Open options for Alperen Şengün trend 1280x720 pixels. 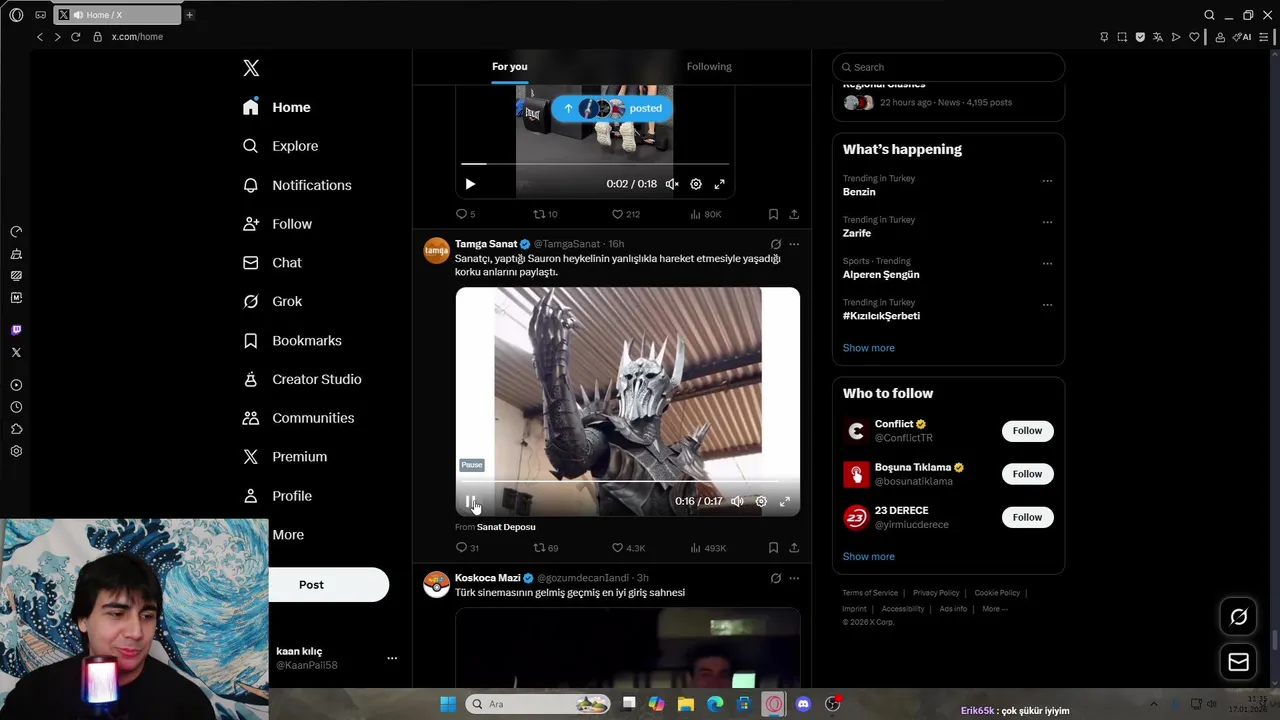pos(1047,264)
